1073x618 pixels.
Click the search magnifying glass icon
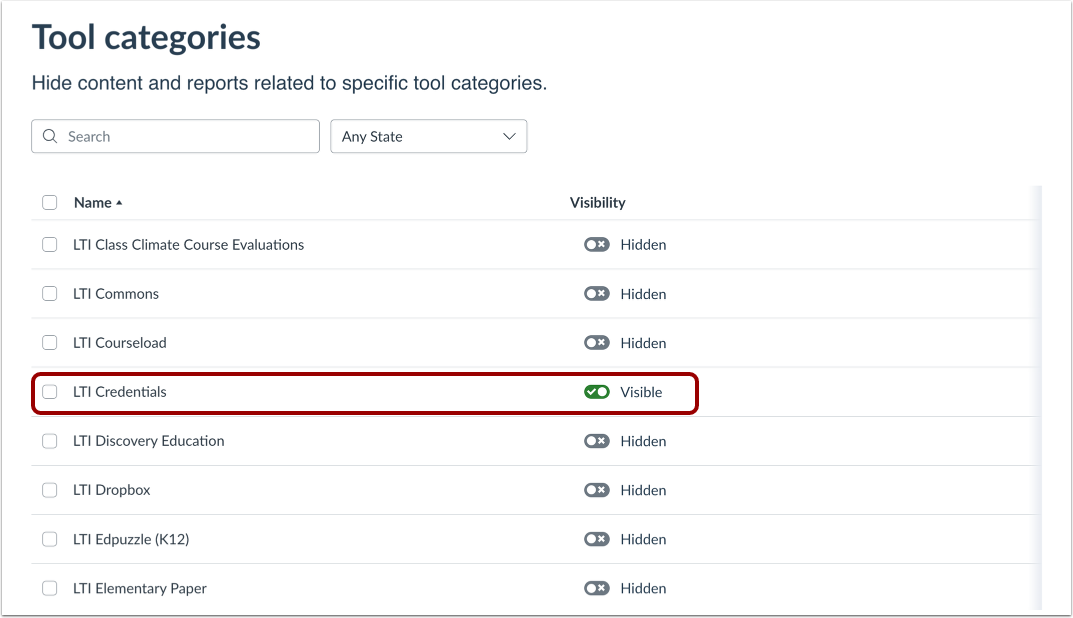50,136
